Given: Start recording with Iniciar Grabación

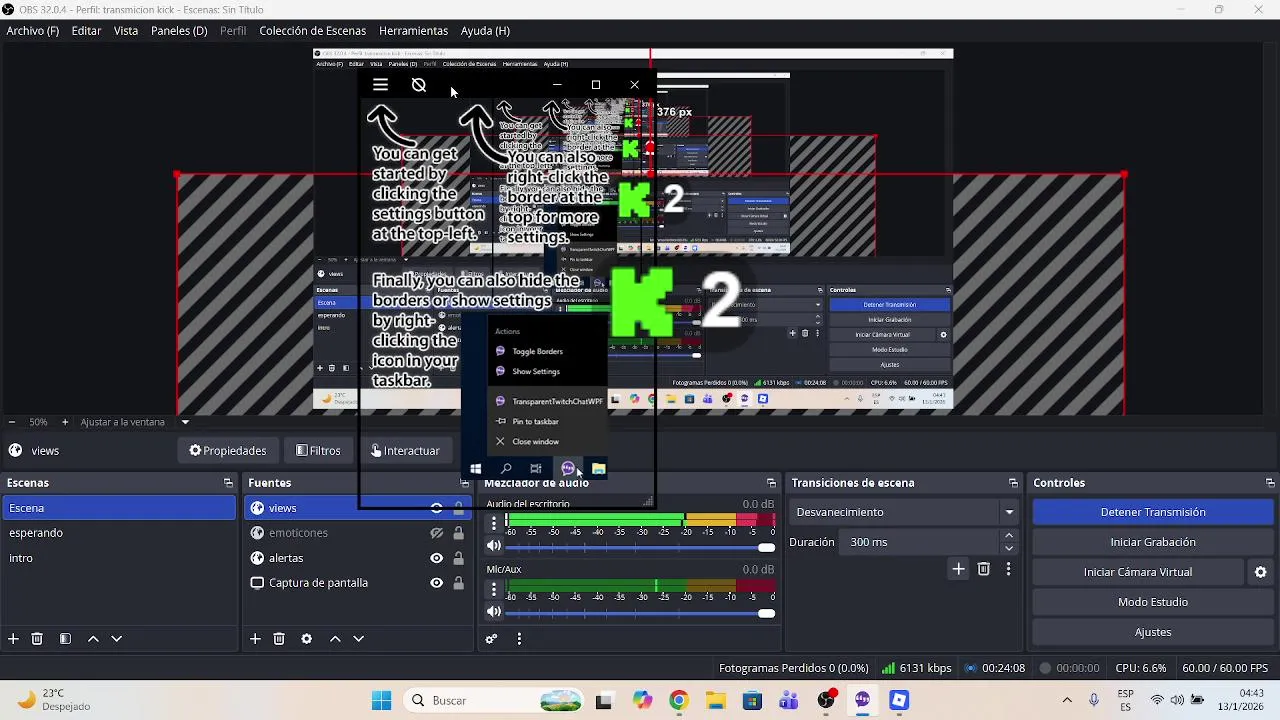Looking at the screenshot, I should tap(1153, 542).
